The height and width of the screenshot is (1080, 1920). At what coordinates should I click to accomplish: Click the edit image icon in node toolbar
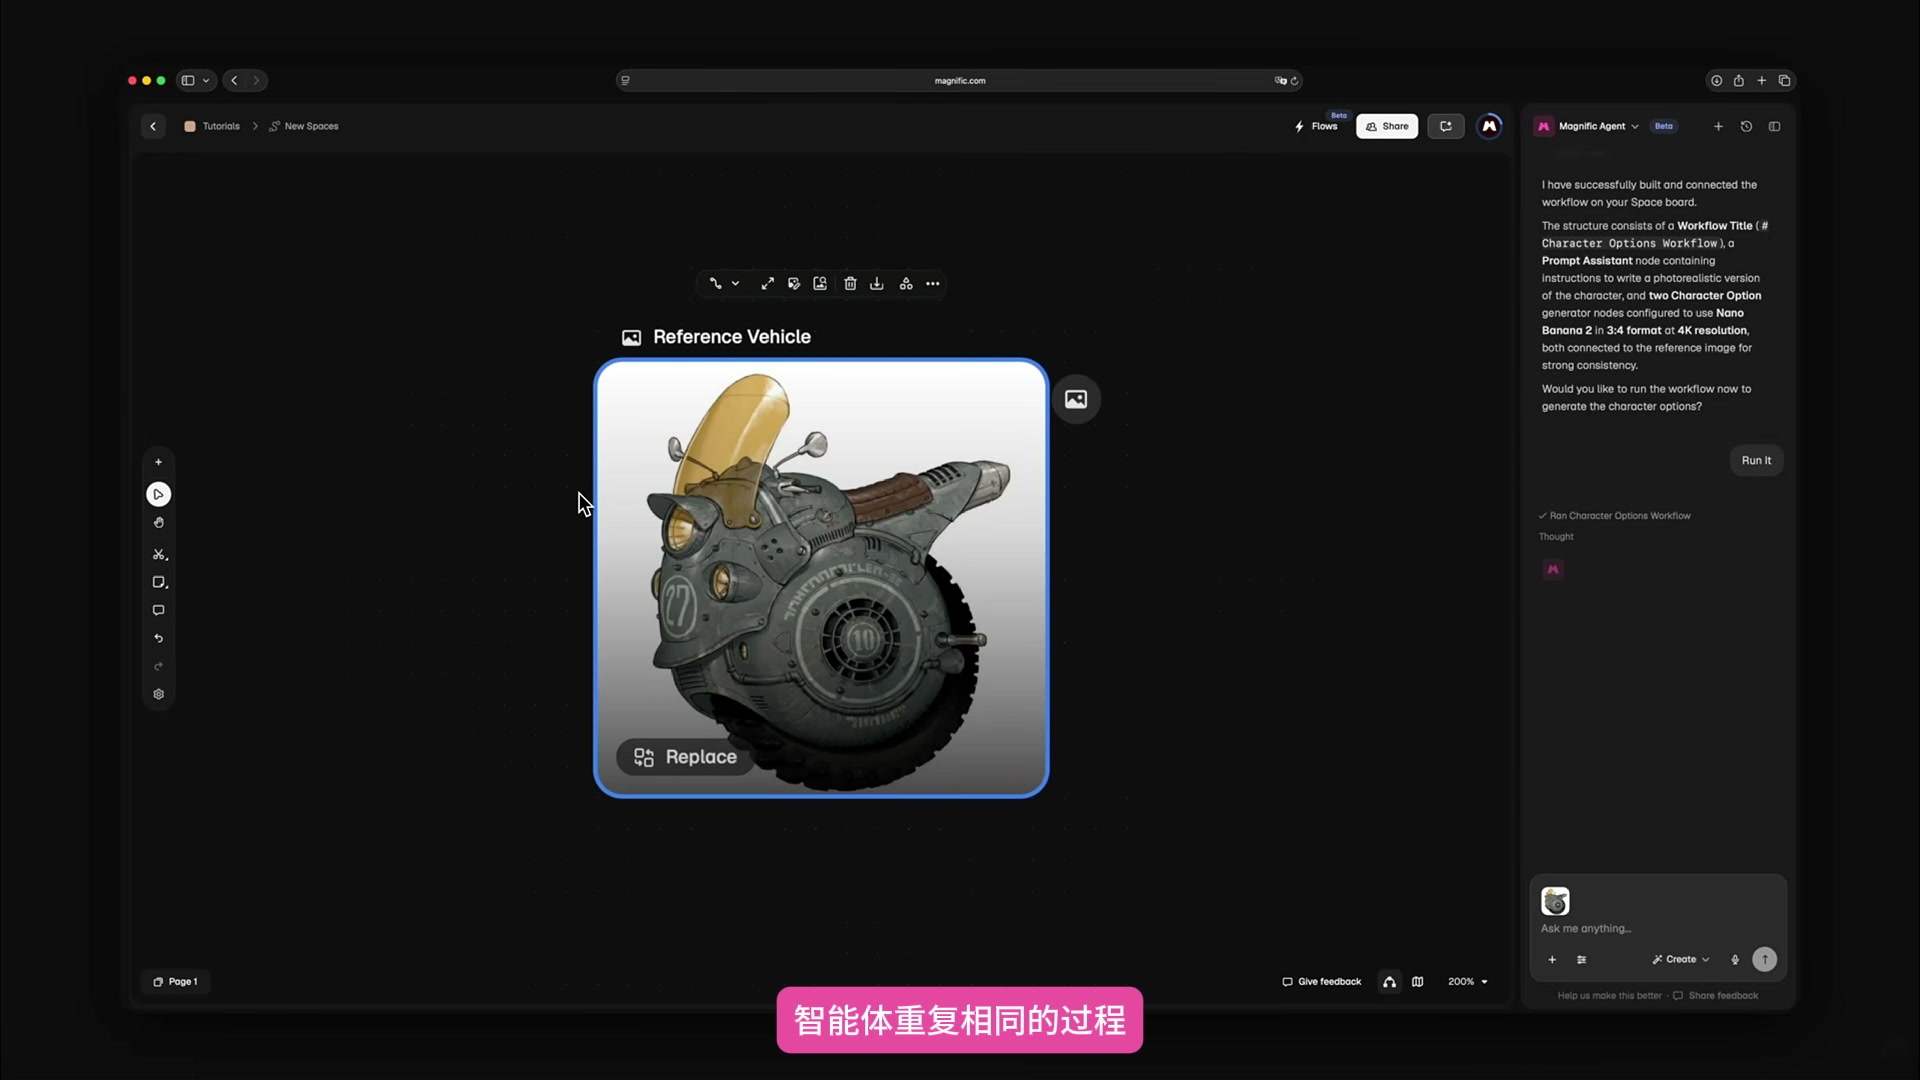click(x=794, y=284)
